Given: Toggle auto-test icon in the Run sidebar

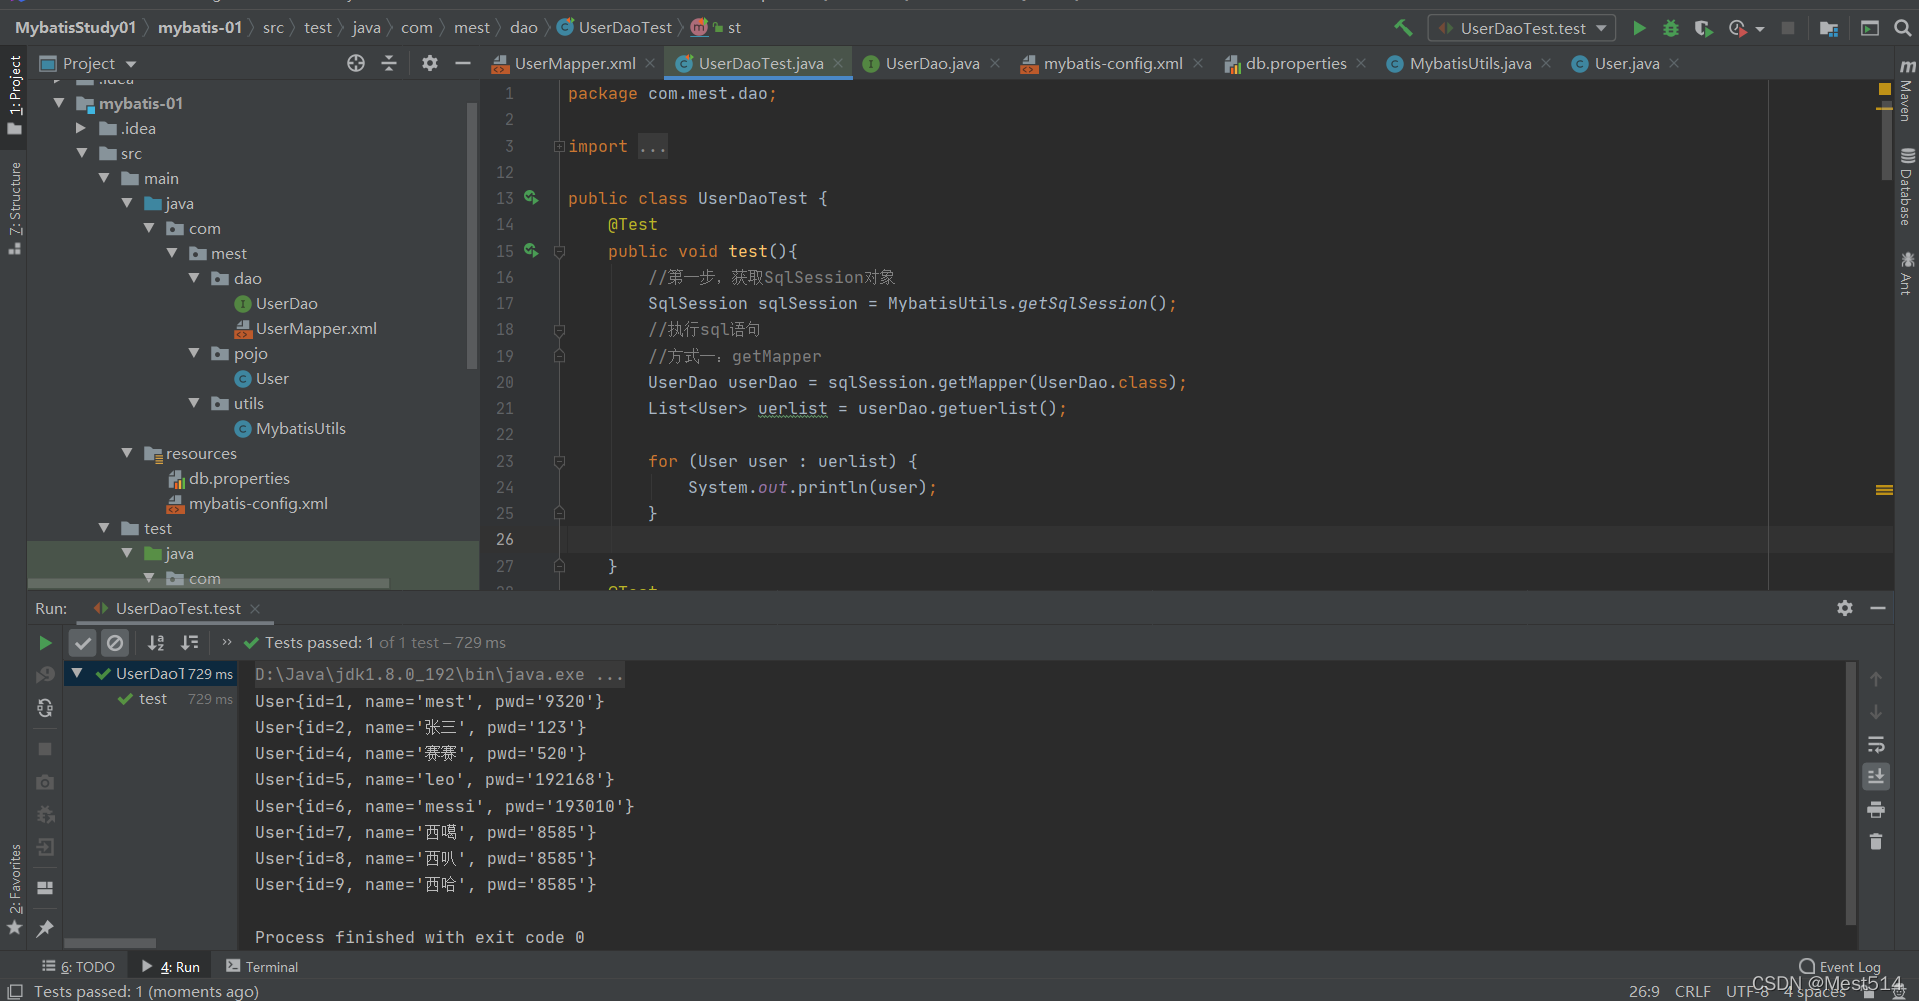Looking at the screenshot, I should pyautogui.click(x=45, y=708).
